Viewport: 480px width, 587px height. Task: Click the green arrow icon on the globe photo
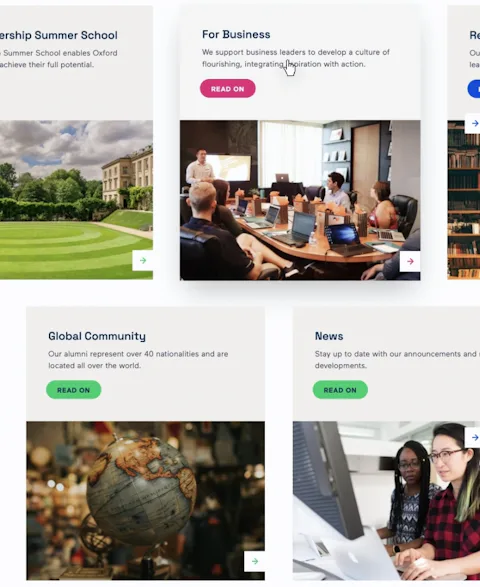(255, 561)
